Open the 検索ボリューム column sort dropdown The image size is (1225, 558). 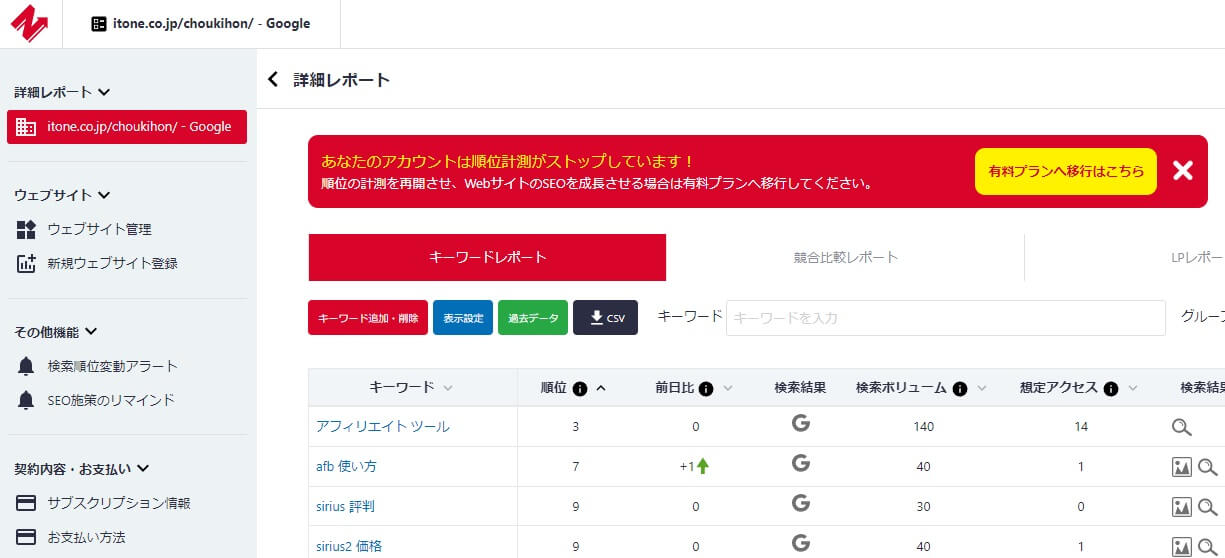click(982, 388)
